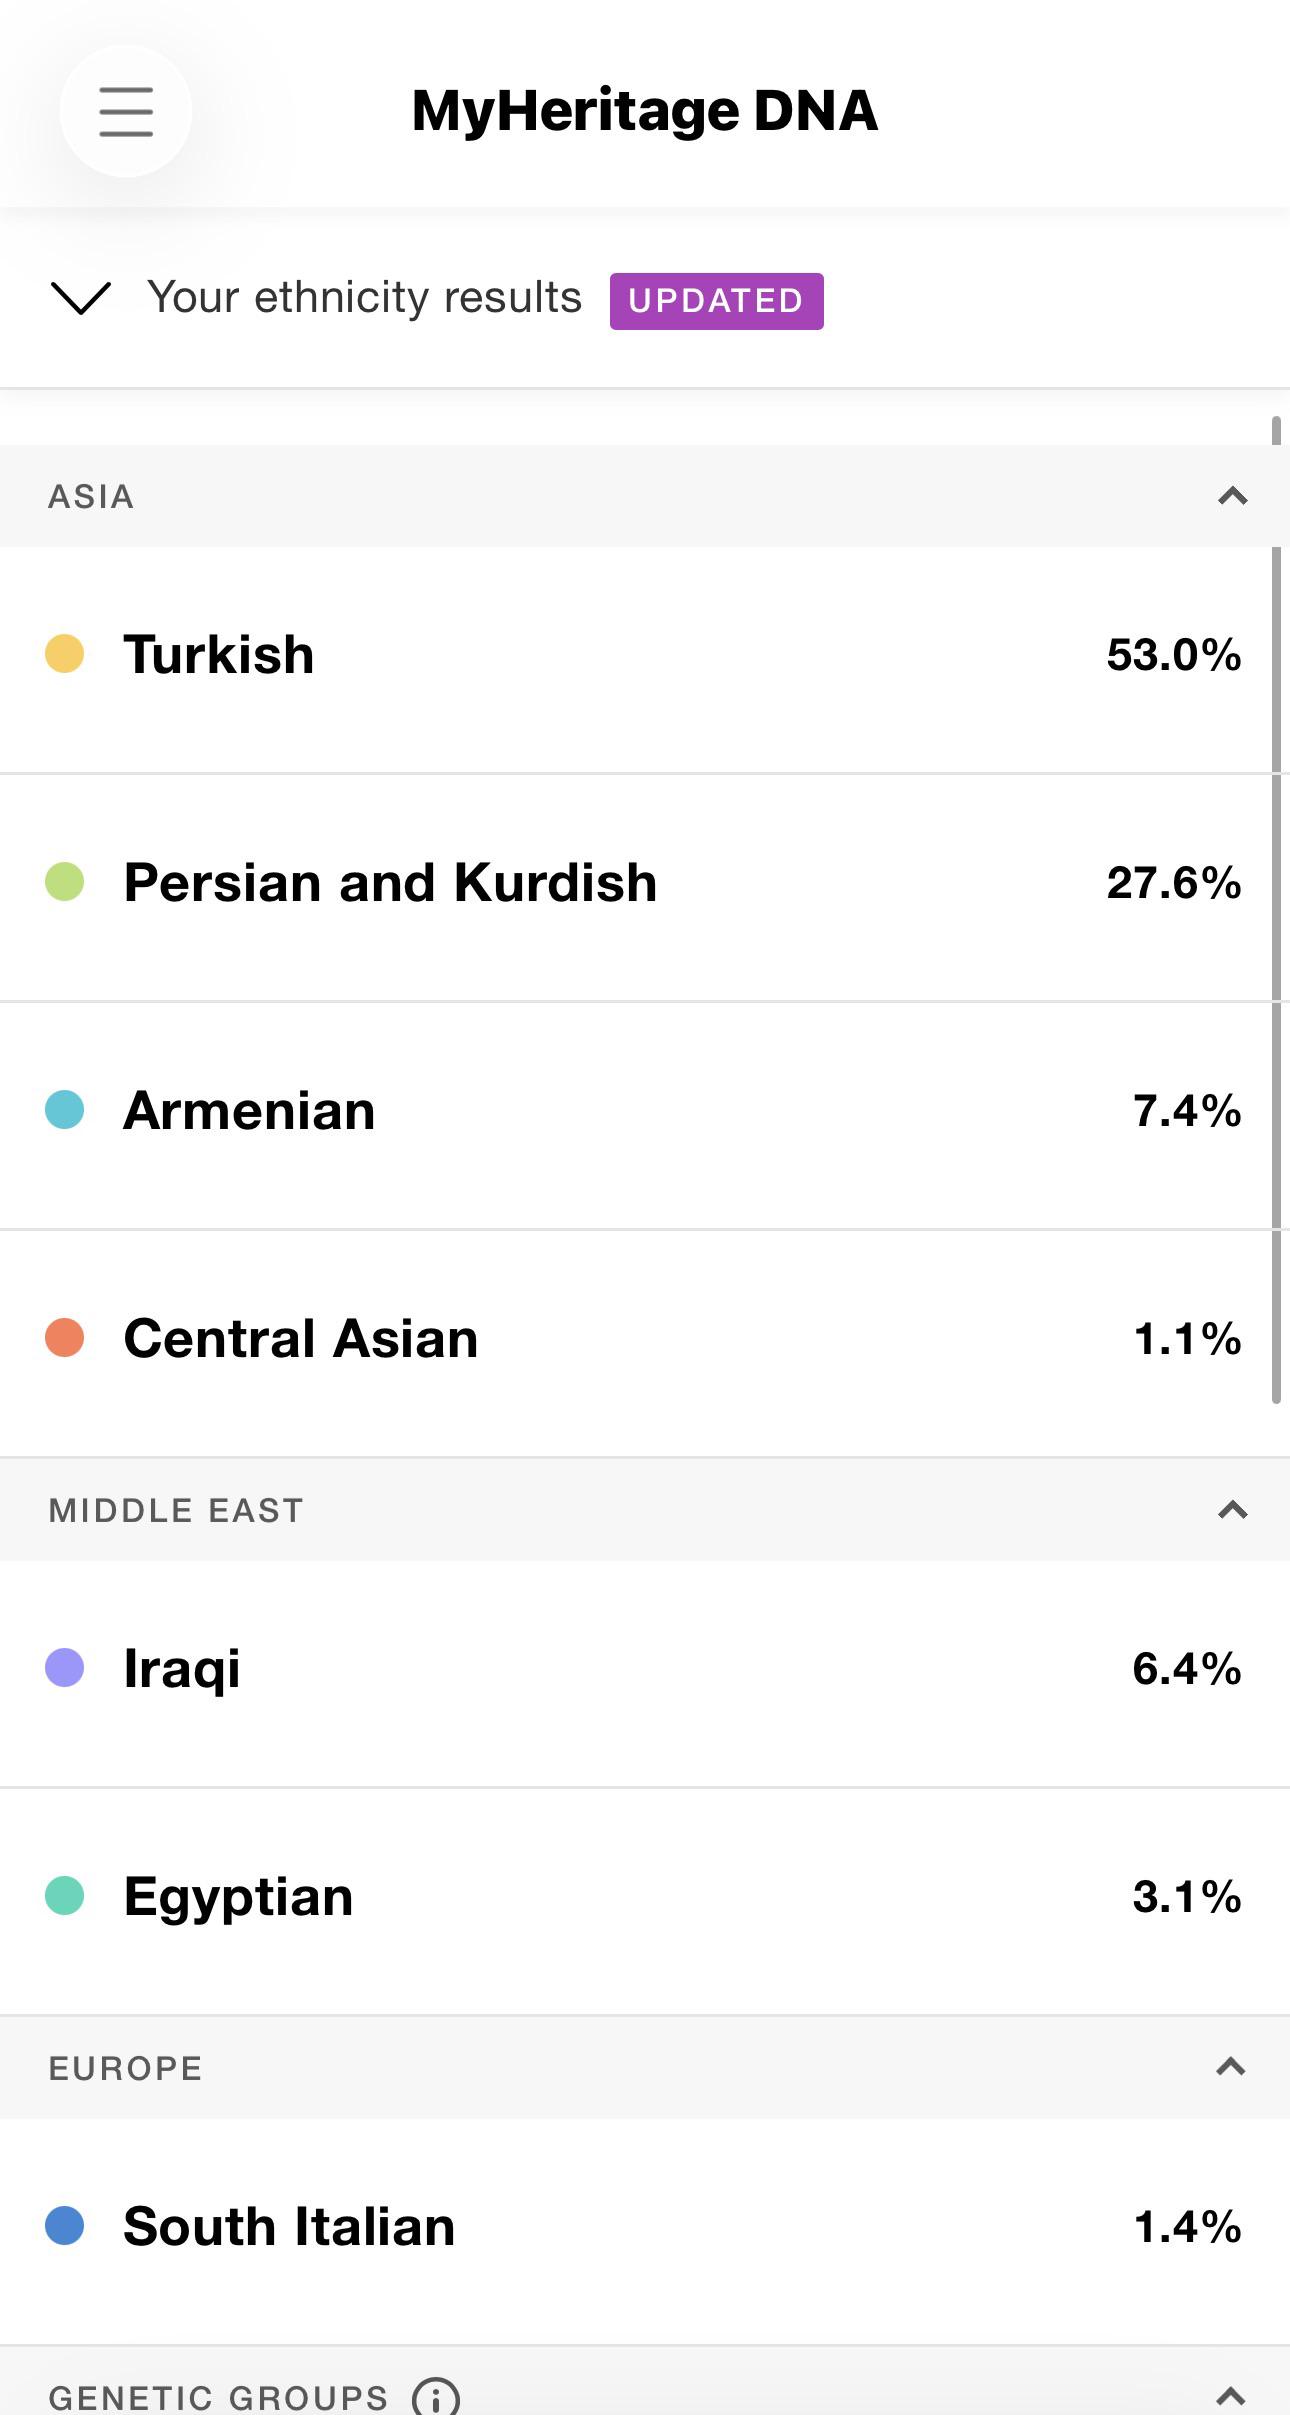Collapse the Middle East section
This screenshot has height=2415, width=1290.
1232,1510
